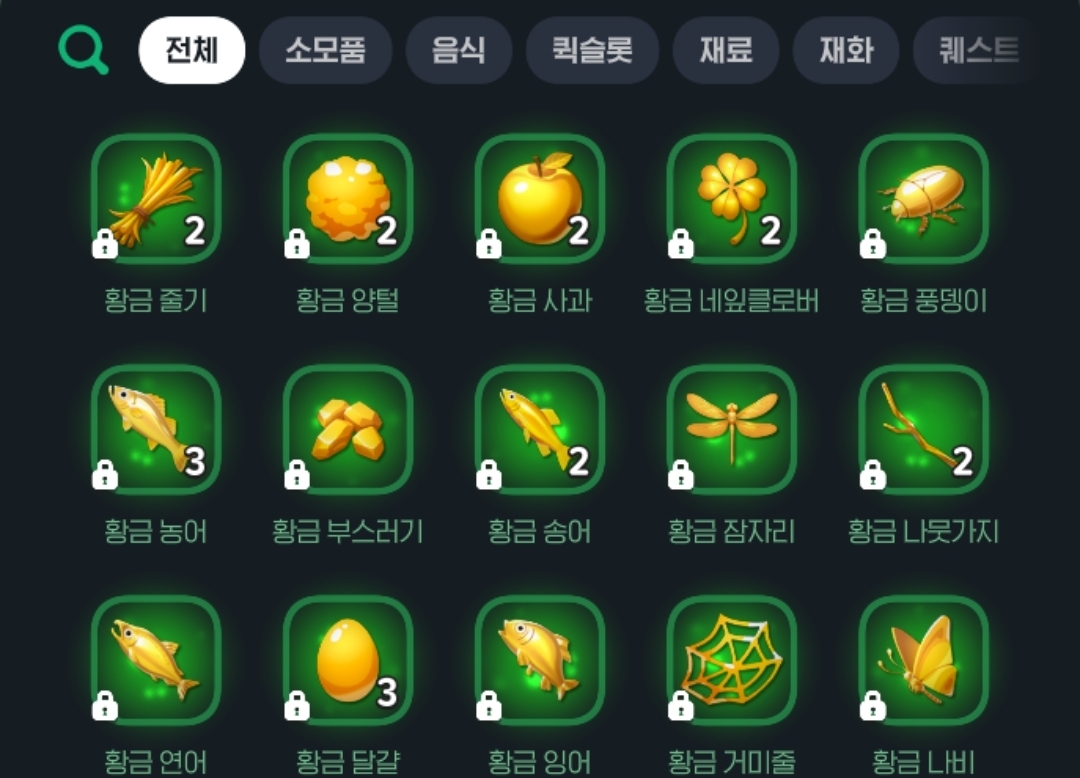1080x778 pixels.
Task: Select the 황금 잠자리 dragonfly icon
Action: point(731,430)
